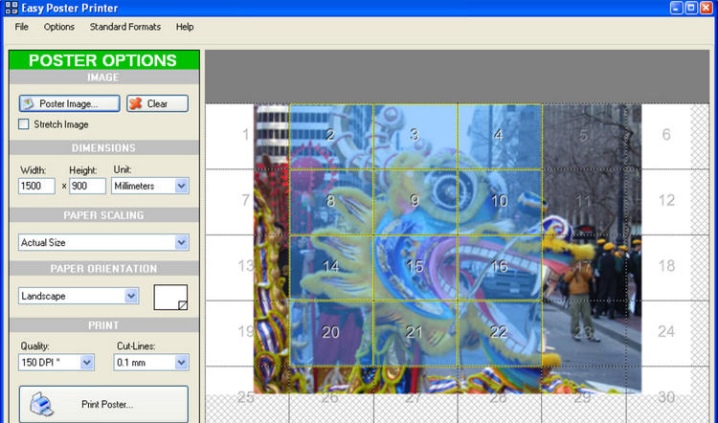
Task: Click the Easy Poster Printer title bar icon
Action: click(11, 8)
